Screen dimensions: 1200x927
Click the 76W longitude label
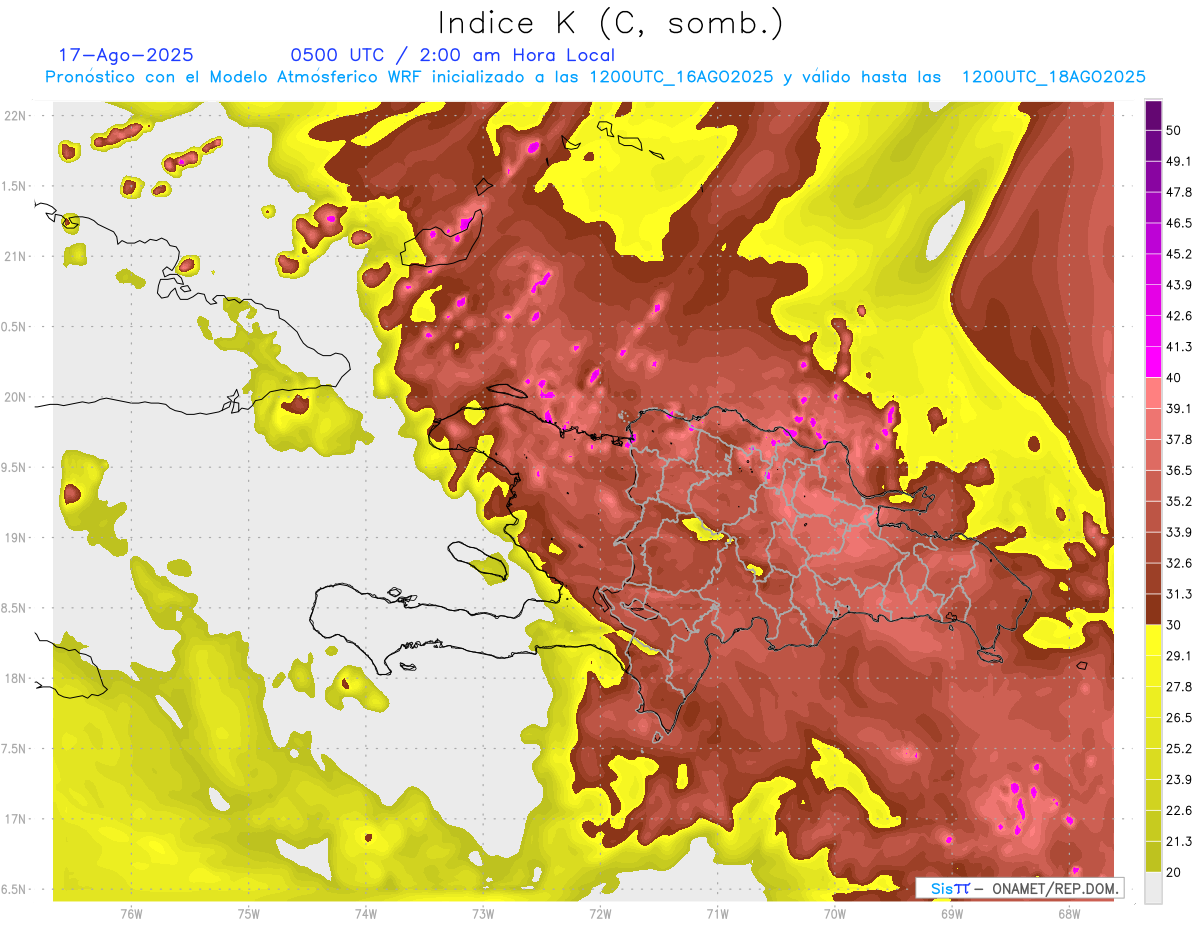(131, 913)
